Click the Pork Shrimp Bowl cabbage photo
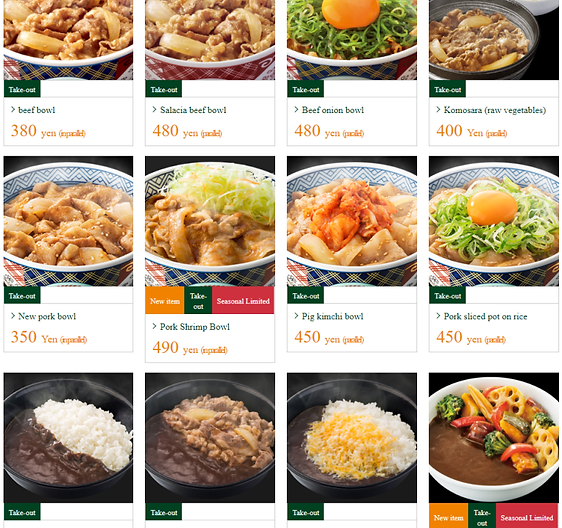The width and height of the screenshot is (562, 528). click(x=210, y=221)
